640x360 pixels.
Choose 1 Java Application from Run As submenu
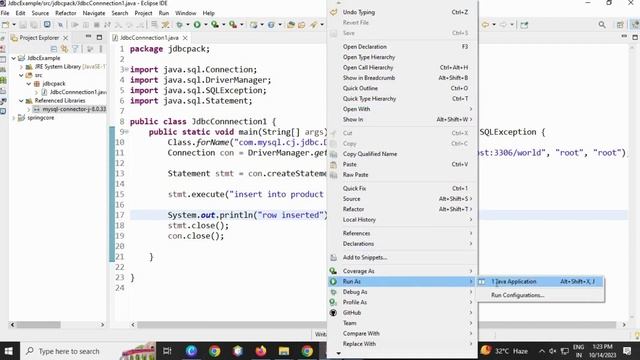[540, 282]
